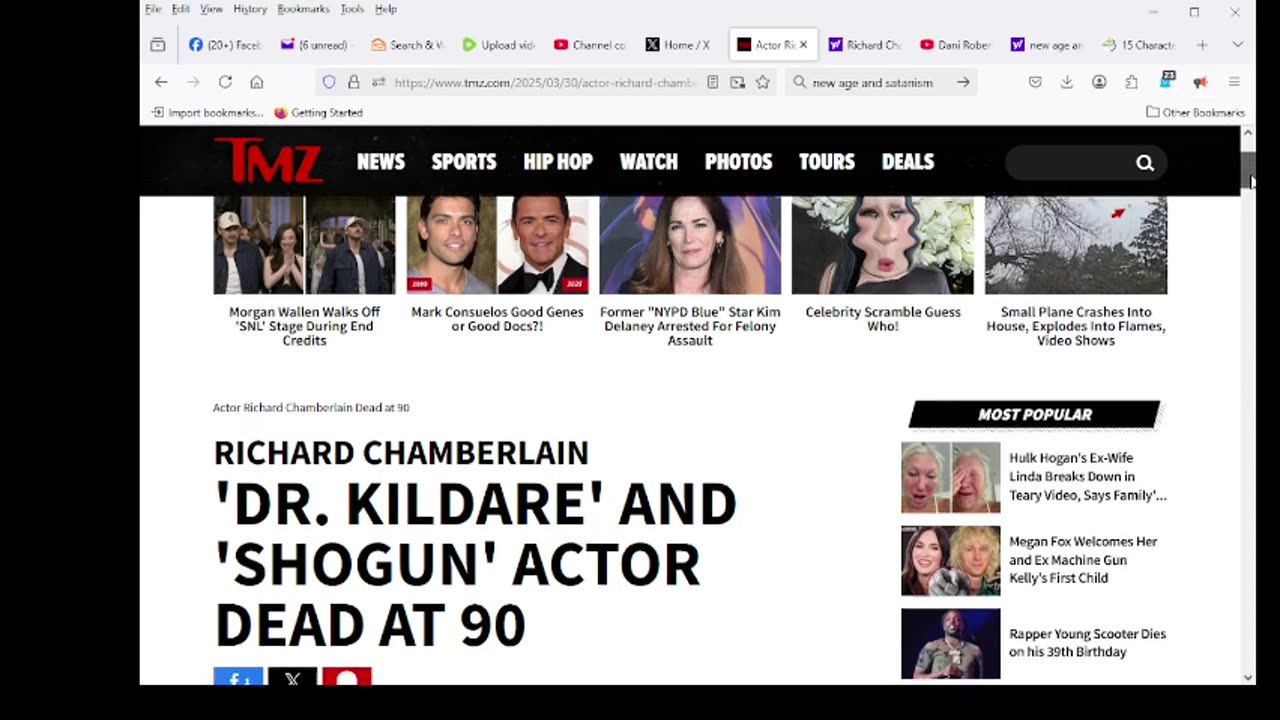Open the TMZ TOURS section
The image size is (1280, 720).
click(827, 162)
